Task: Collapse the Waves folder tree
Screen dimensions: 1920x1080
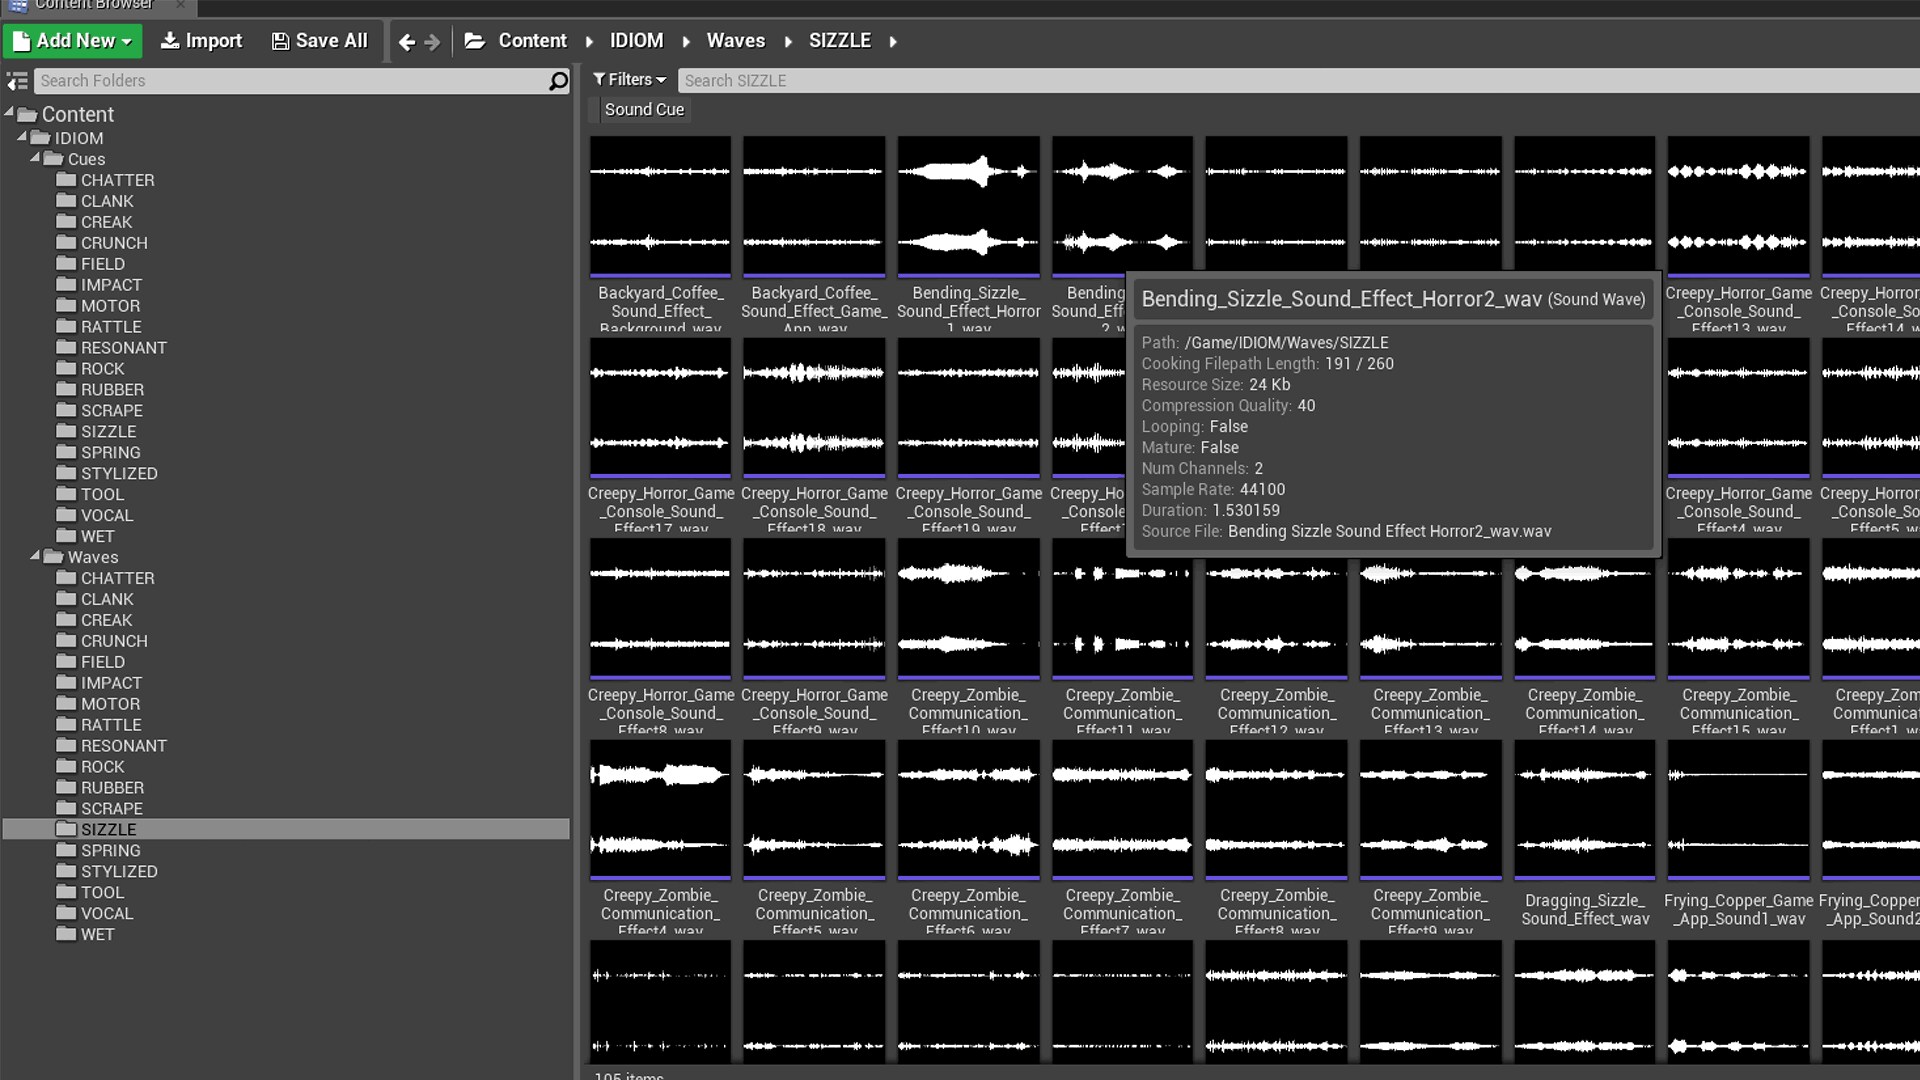Action: pos(35,556)
